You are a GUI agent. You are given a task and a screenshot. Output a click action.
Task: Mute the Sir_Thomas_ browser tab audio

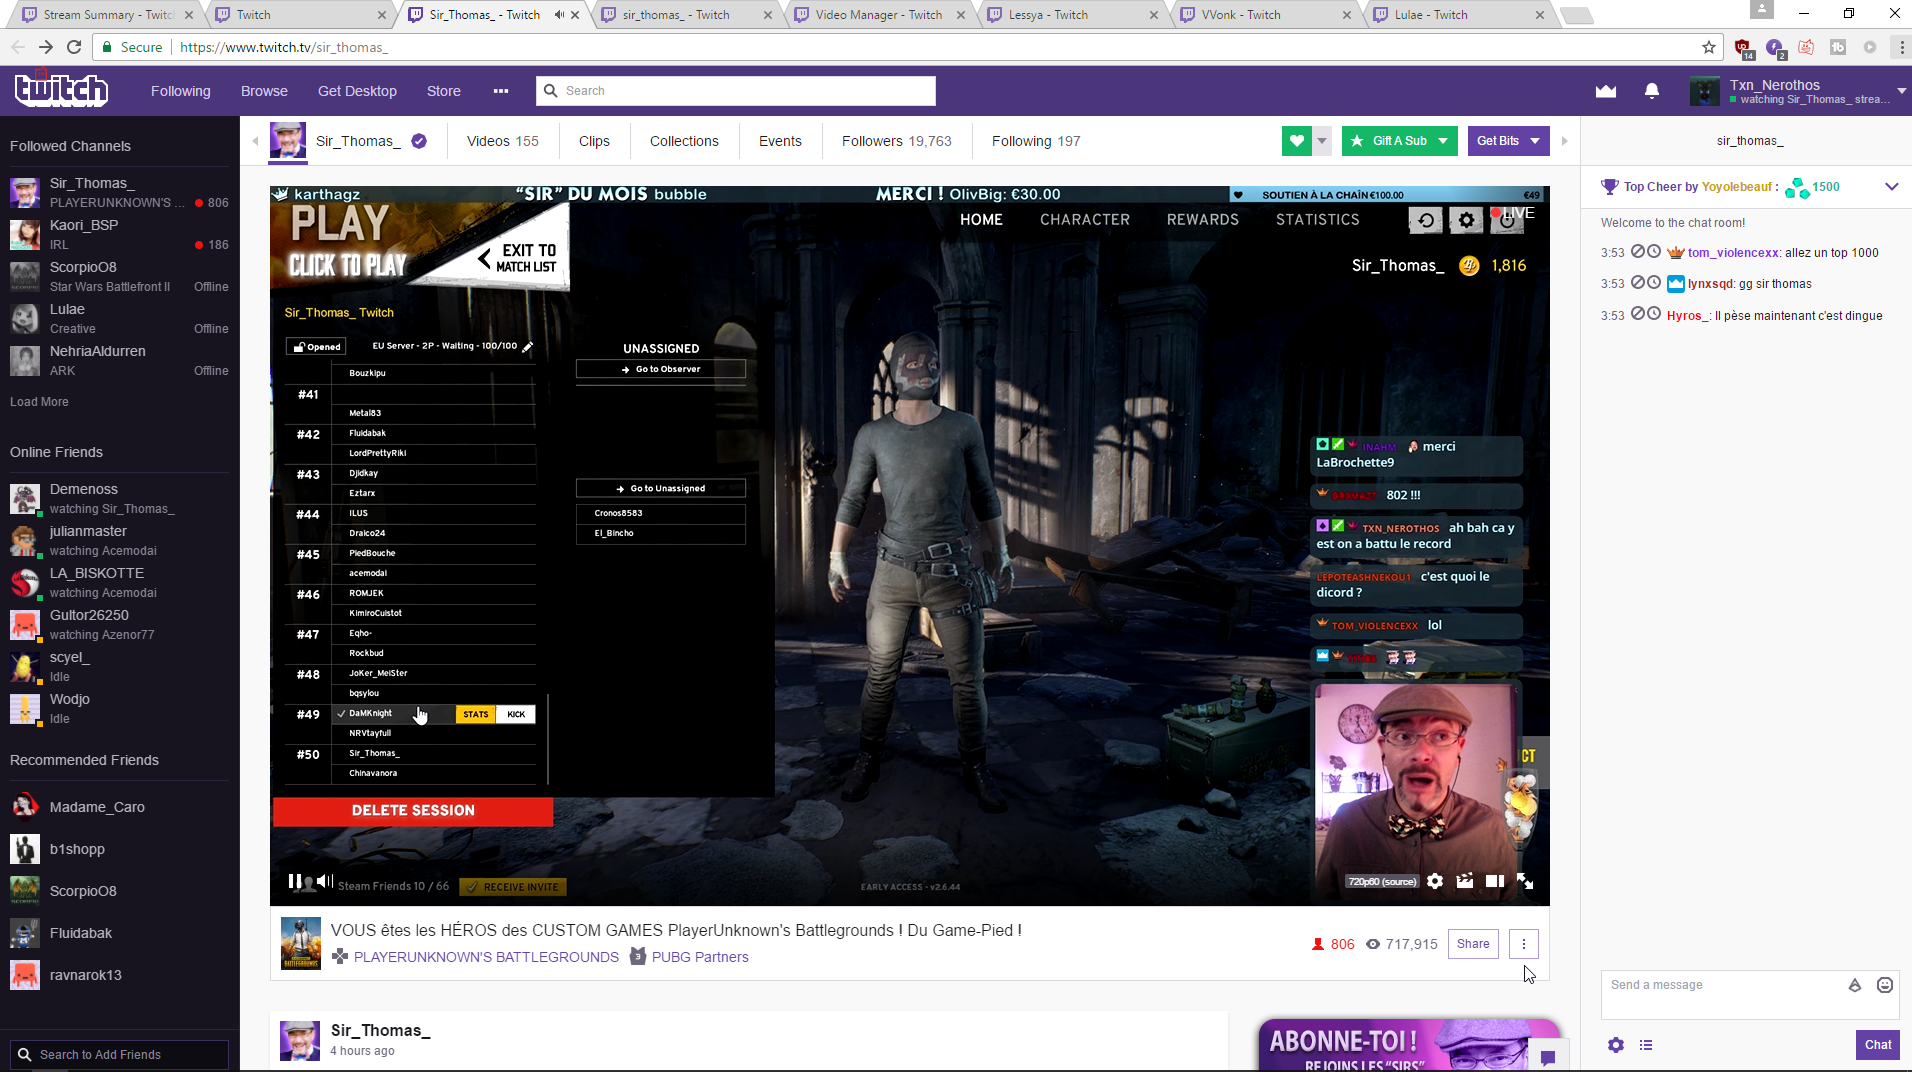coord(558,15)
